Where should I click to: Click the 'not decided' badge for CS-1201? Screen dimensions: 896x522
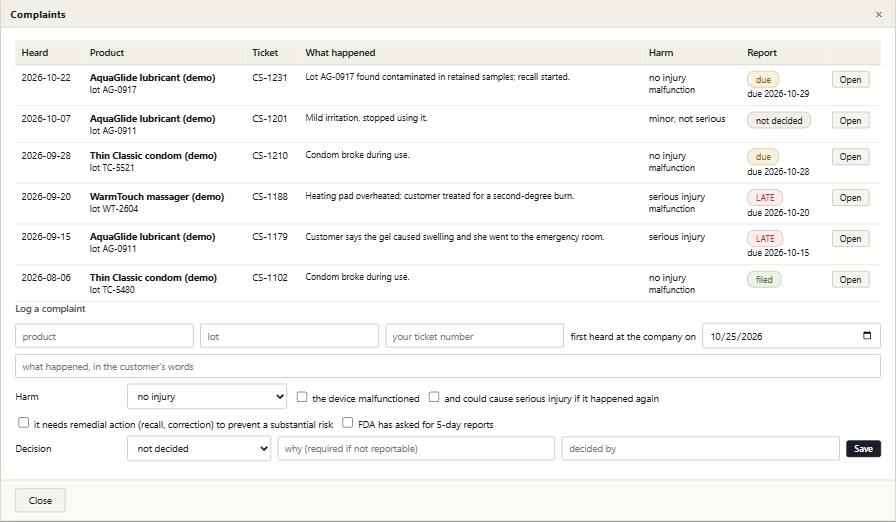pyautogui.click(x=779, y=121)
